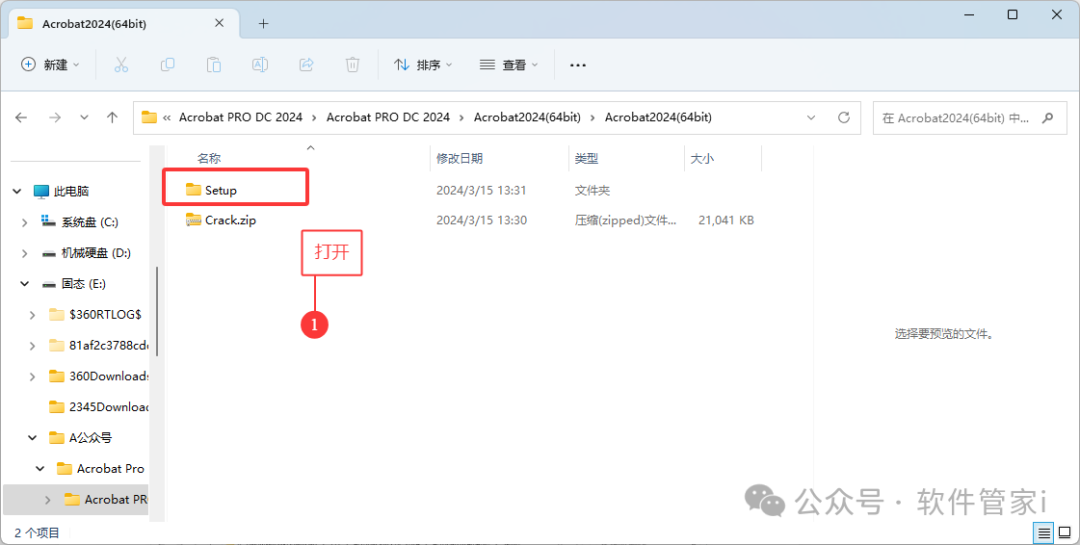Expand the 机械硬盘 (D:) drive node
The width and height of the screenshot is (1080, 545).
pos(25,254)
